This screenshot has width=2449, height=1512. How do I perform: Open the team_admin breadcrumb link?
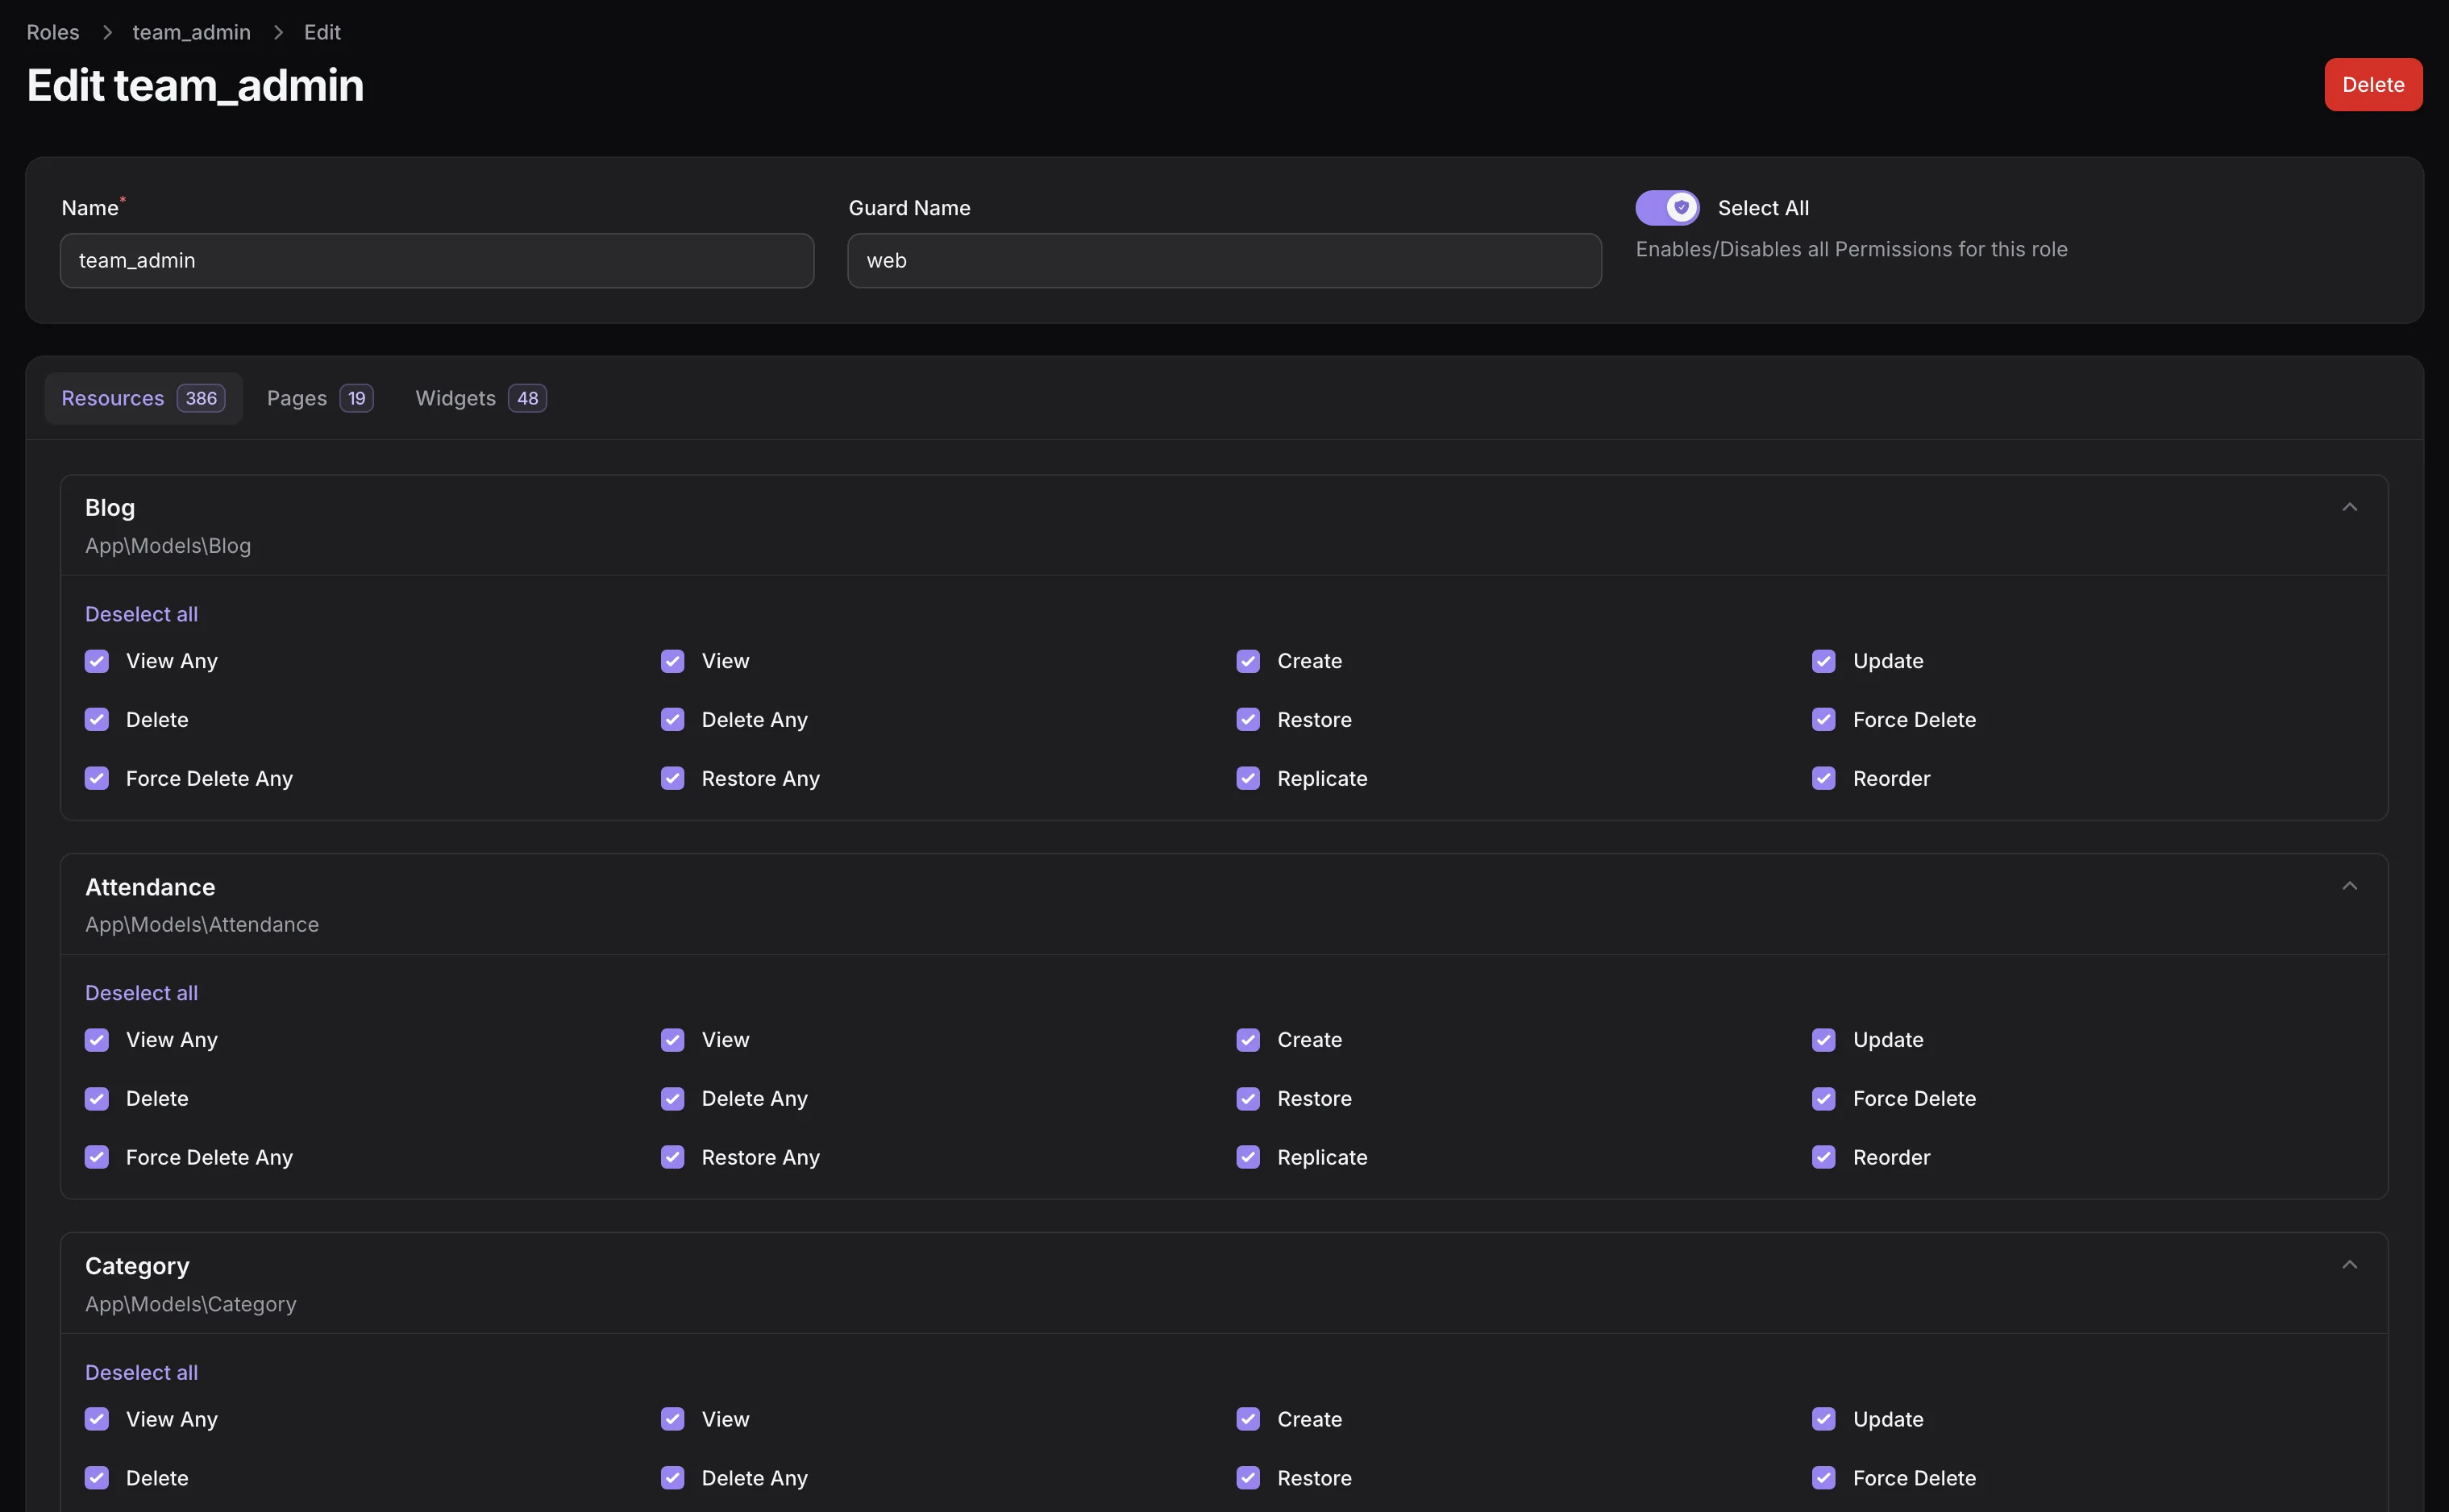pos(192,32)
